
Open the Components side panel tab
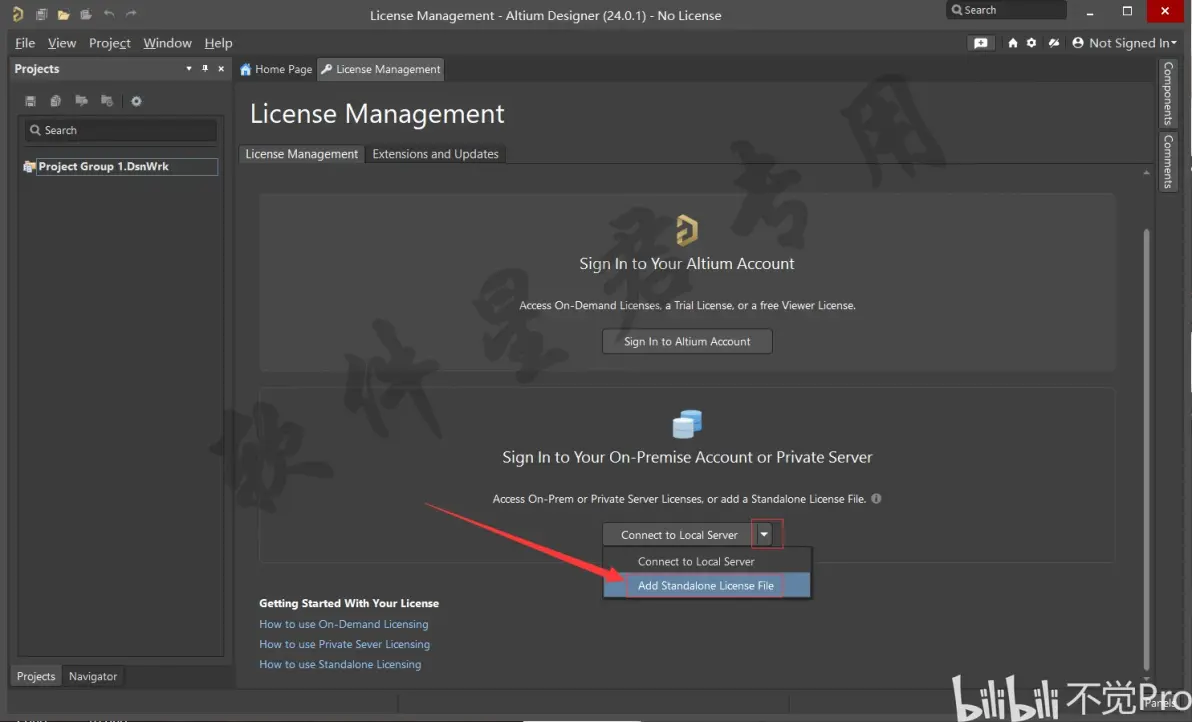point(1168,93)
